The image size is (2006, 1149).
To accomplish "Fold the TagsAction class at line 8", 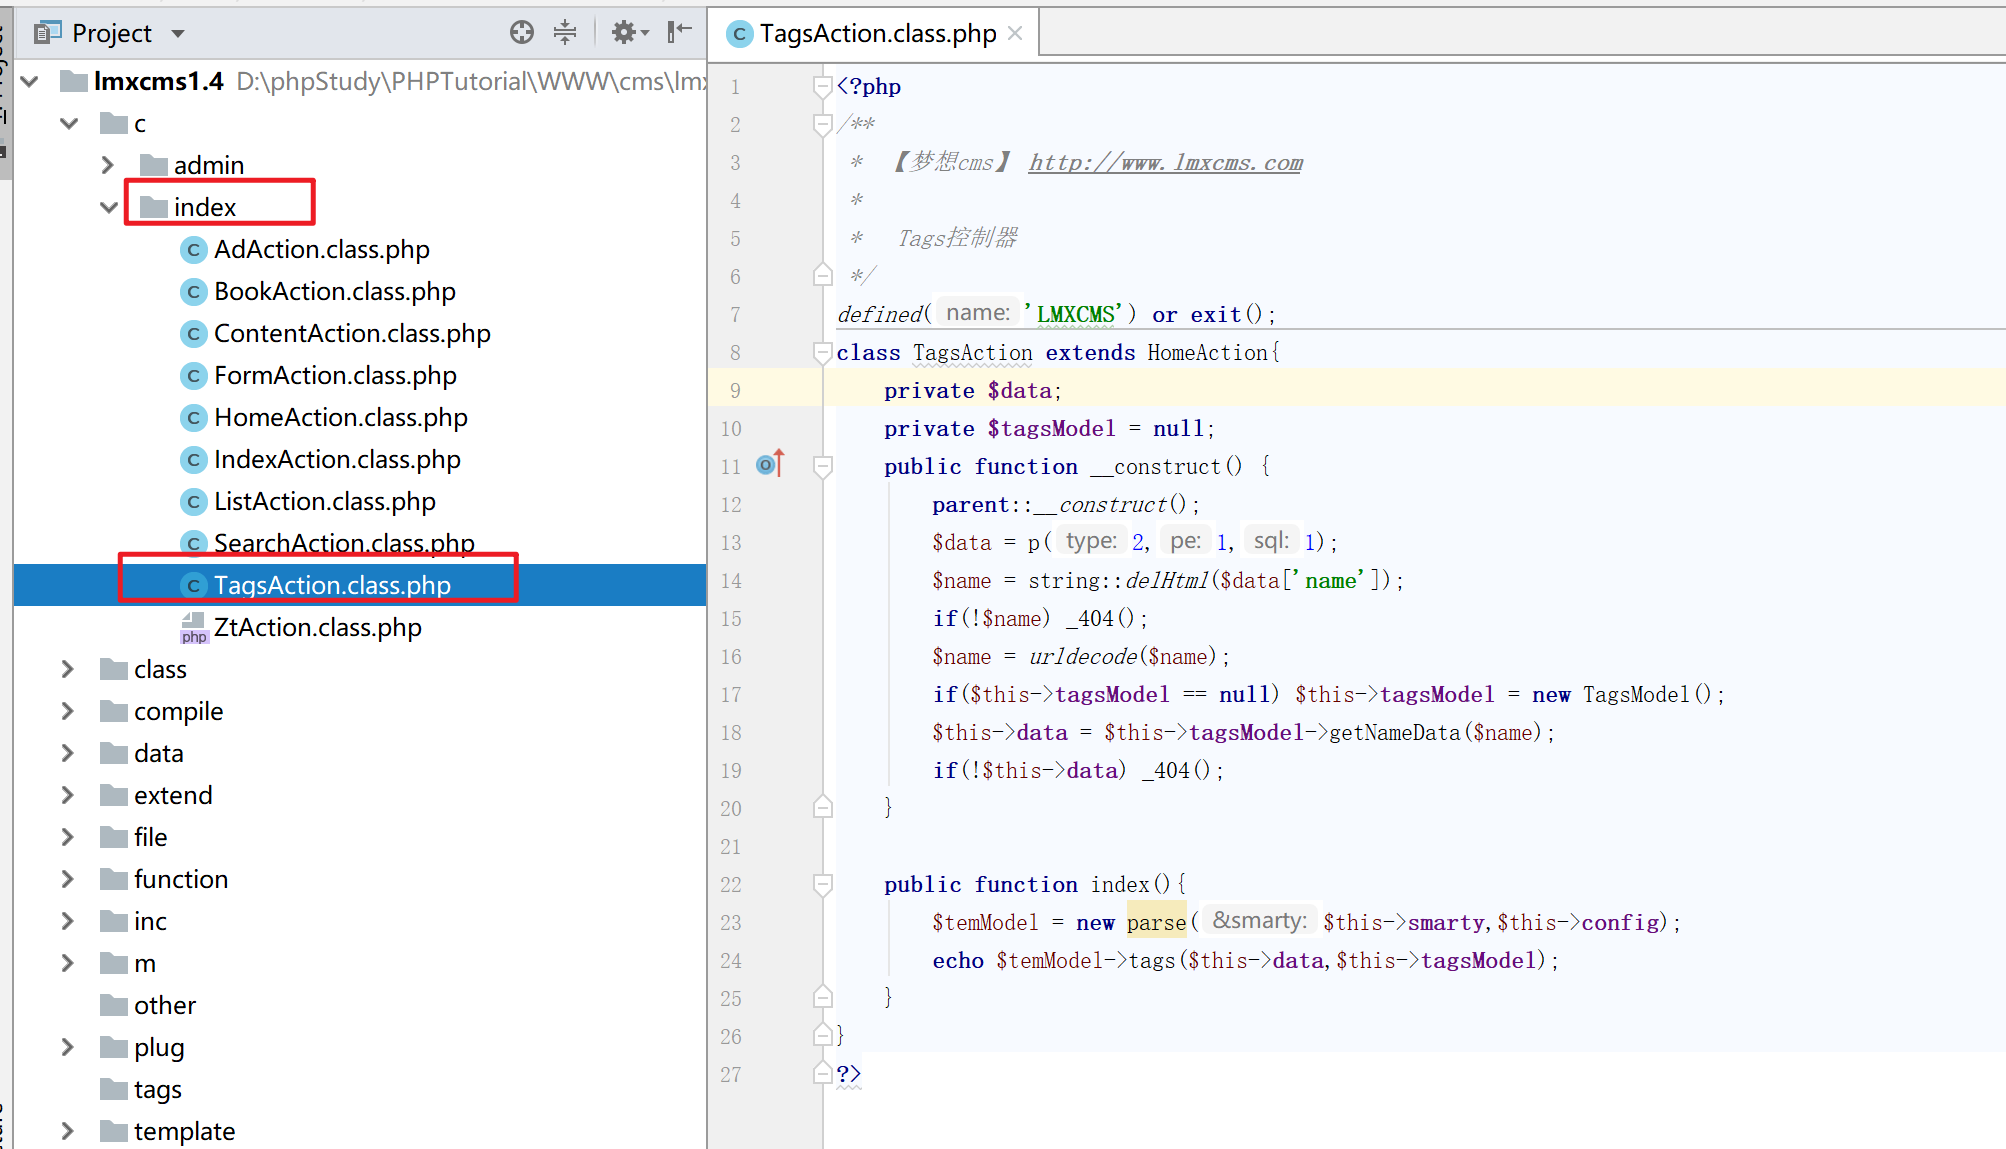I will [x=822, y=353].
